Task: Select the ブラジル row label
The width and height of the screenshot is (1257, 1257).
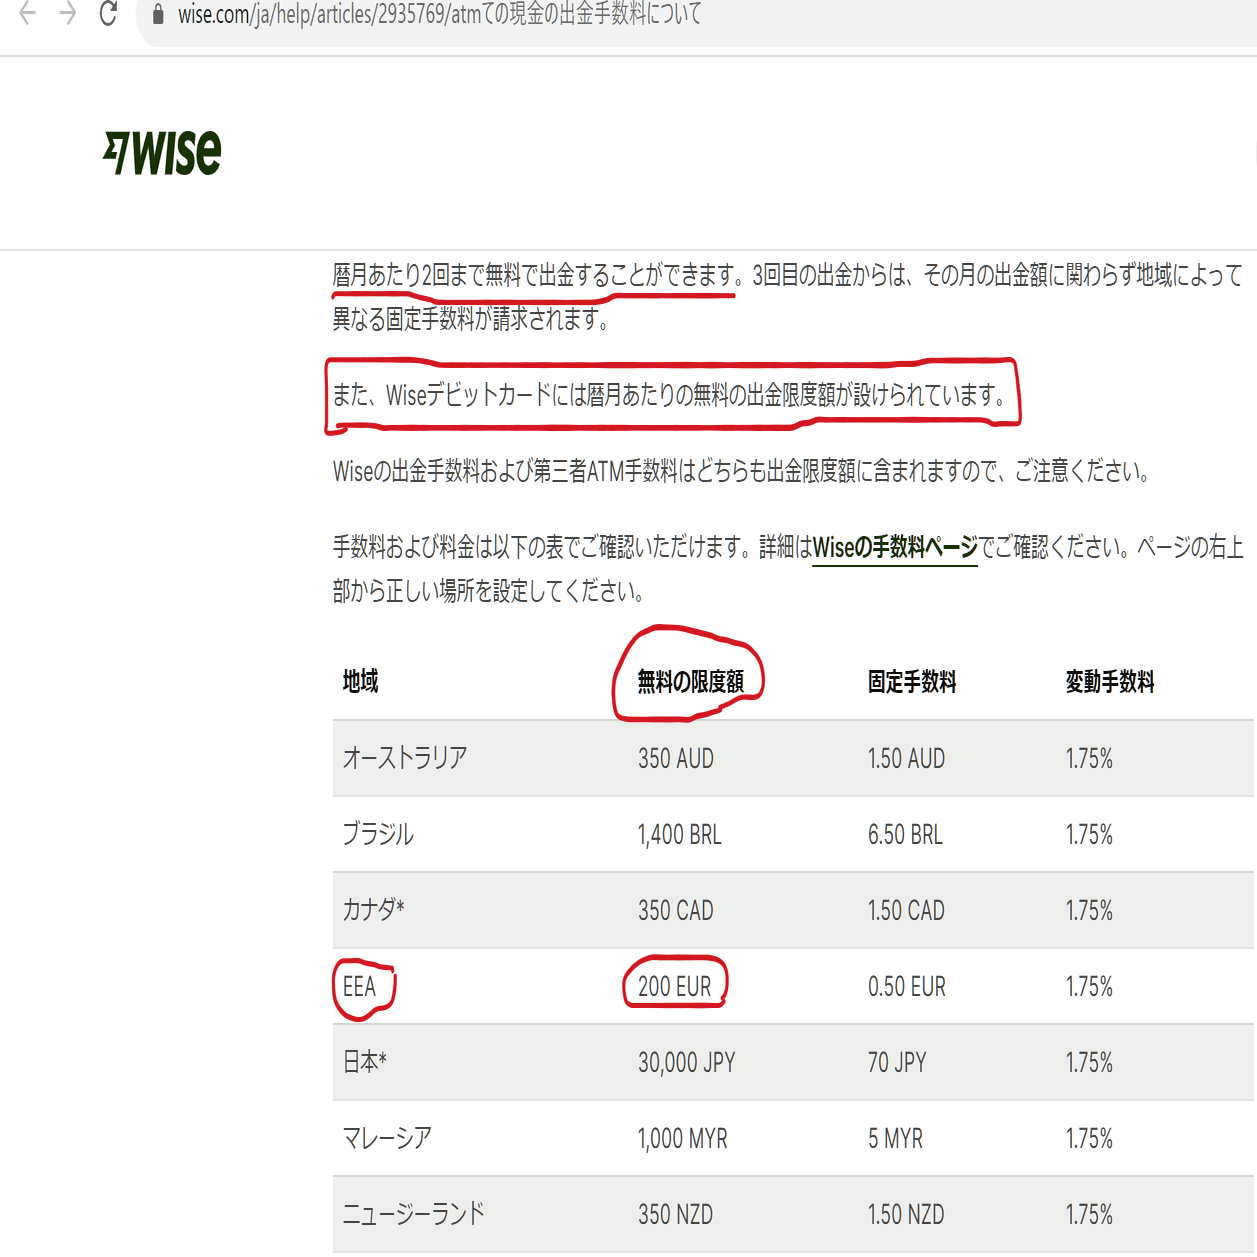Action: pyautogui.click(x=378, y=834)
